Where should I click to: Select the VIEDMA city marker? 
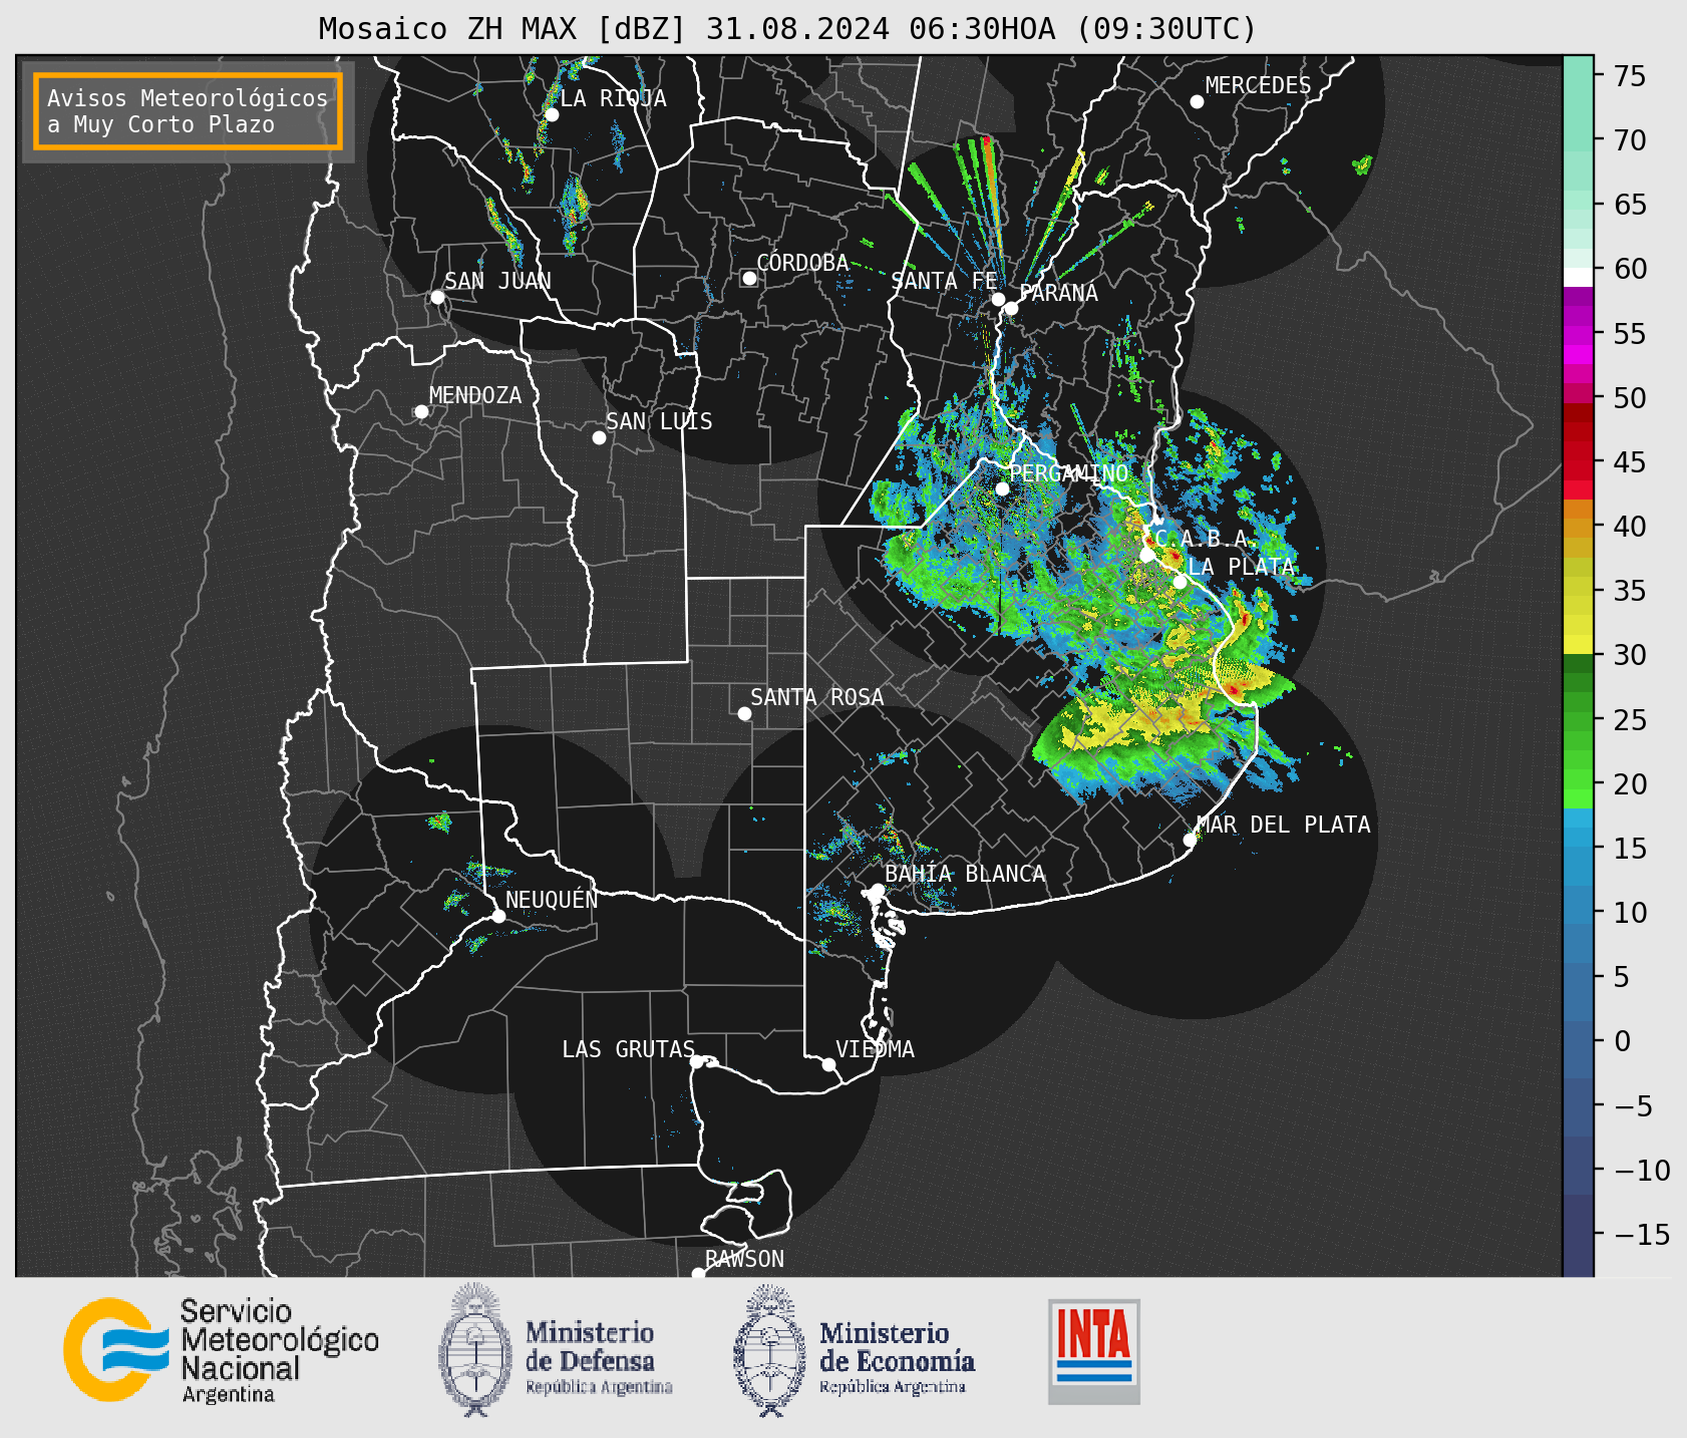[829, 1065]
